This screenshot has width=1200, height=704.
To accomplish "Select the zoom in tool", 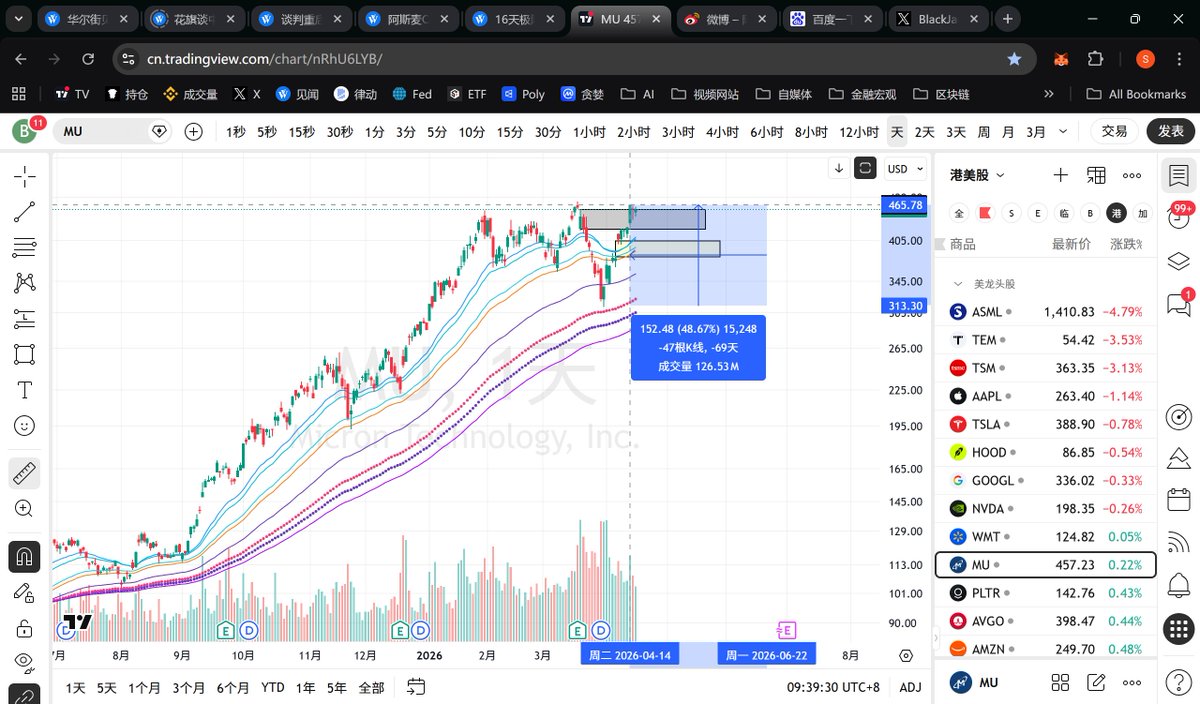I will (x=25, y=509).
